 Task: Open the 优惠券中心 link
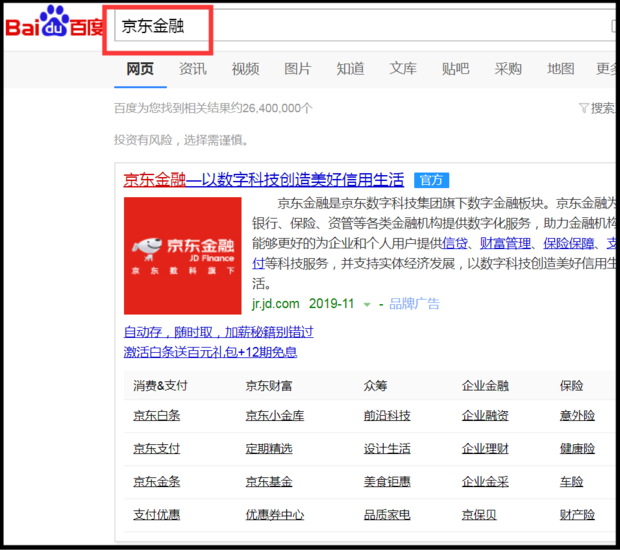275,515
